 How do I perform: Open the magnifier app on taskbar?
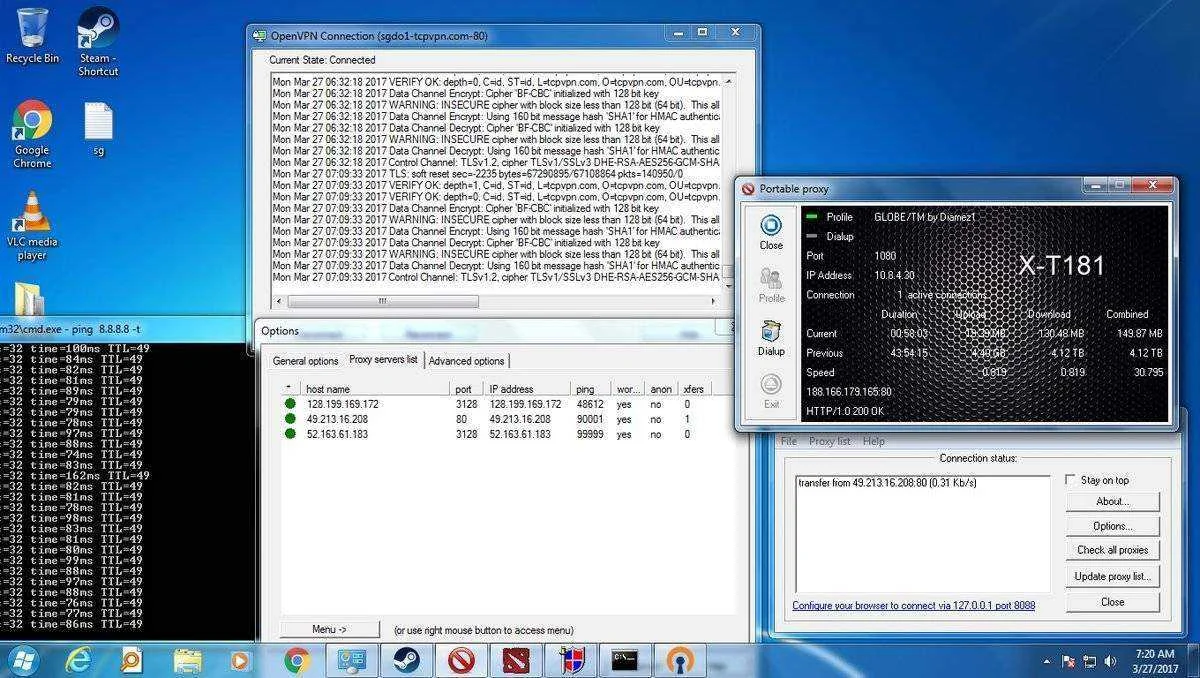132,660
